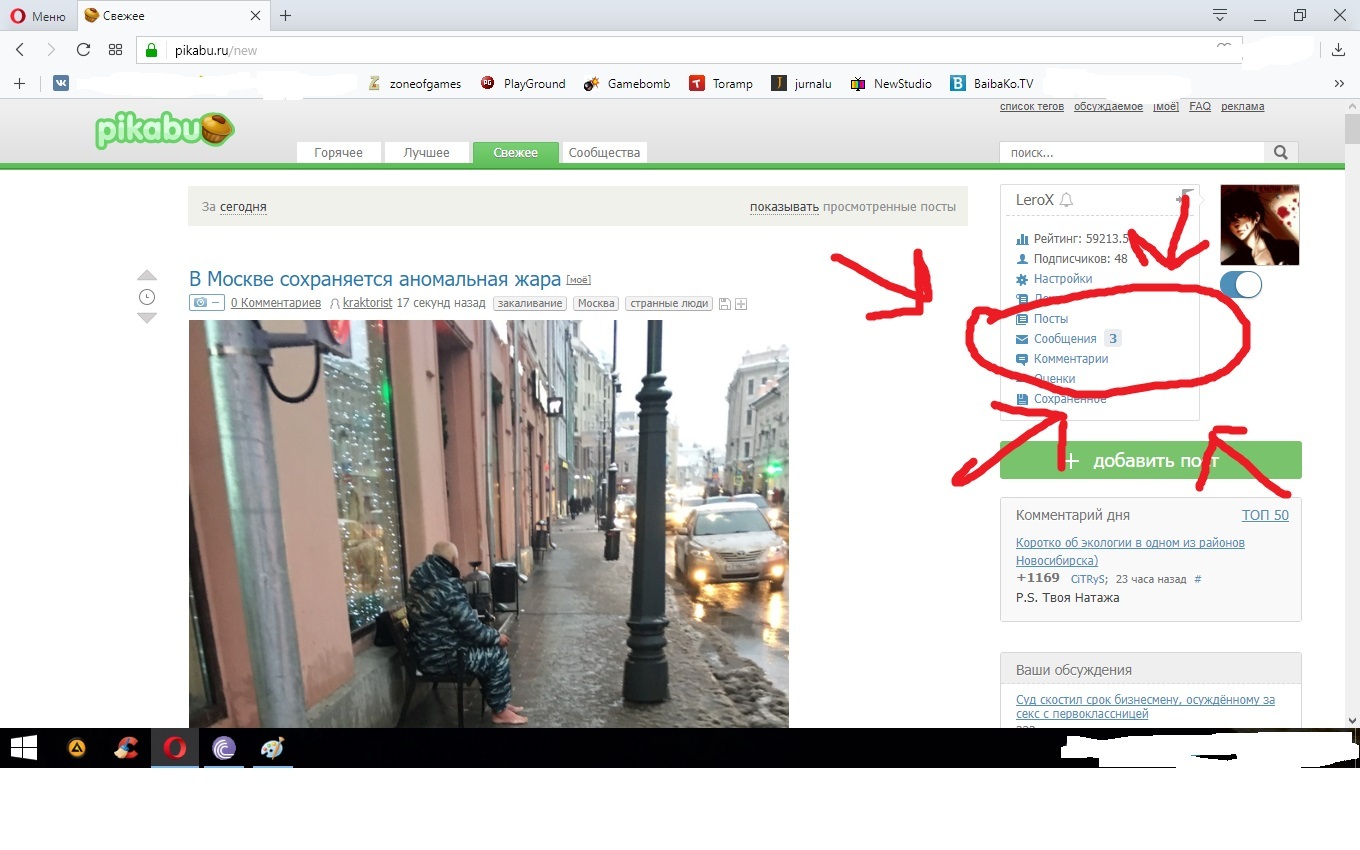Image resolution: width=1360 pixels, height=850 pixels.
Task: Open Комментарии in the profile menu
Action: click(1071, 359)
